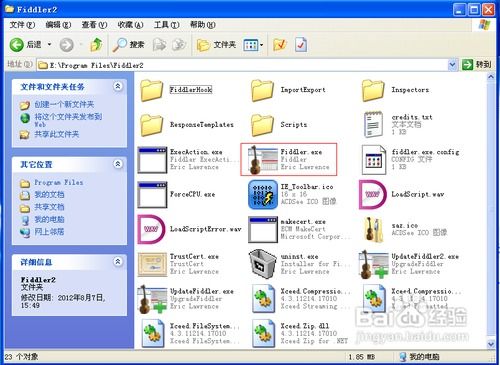Select the credits.txt file icon
Screen dimensions: 500x365
click(373, 125)
